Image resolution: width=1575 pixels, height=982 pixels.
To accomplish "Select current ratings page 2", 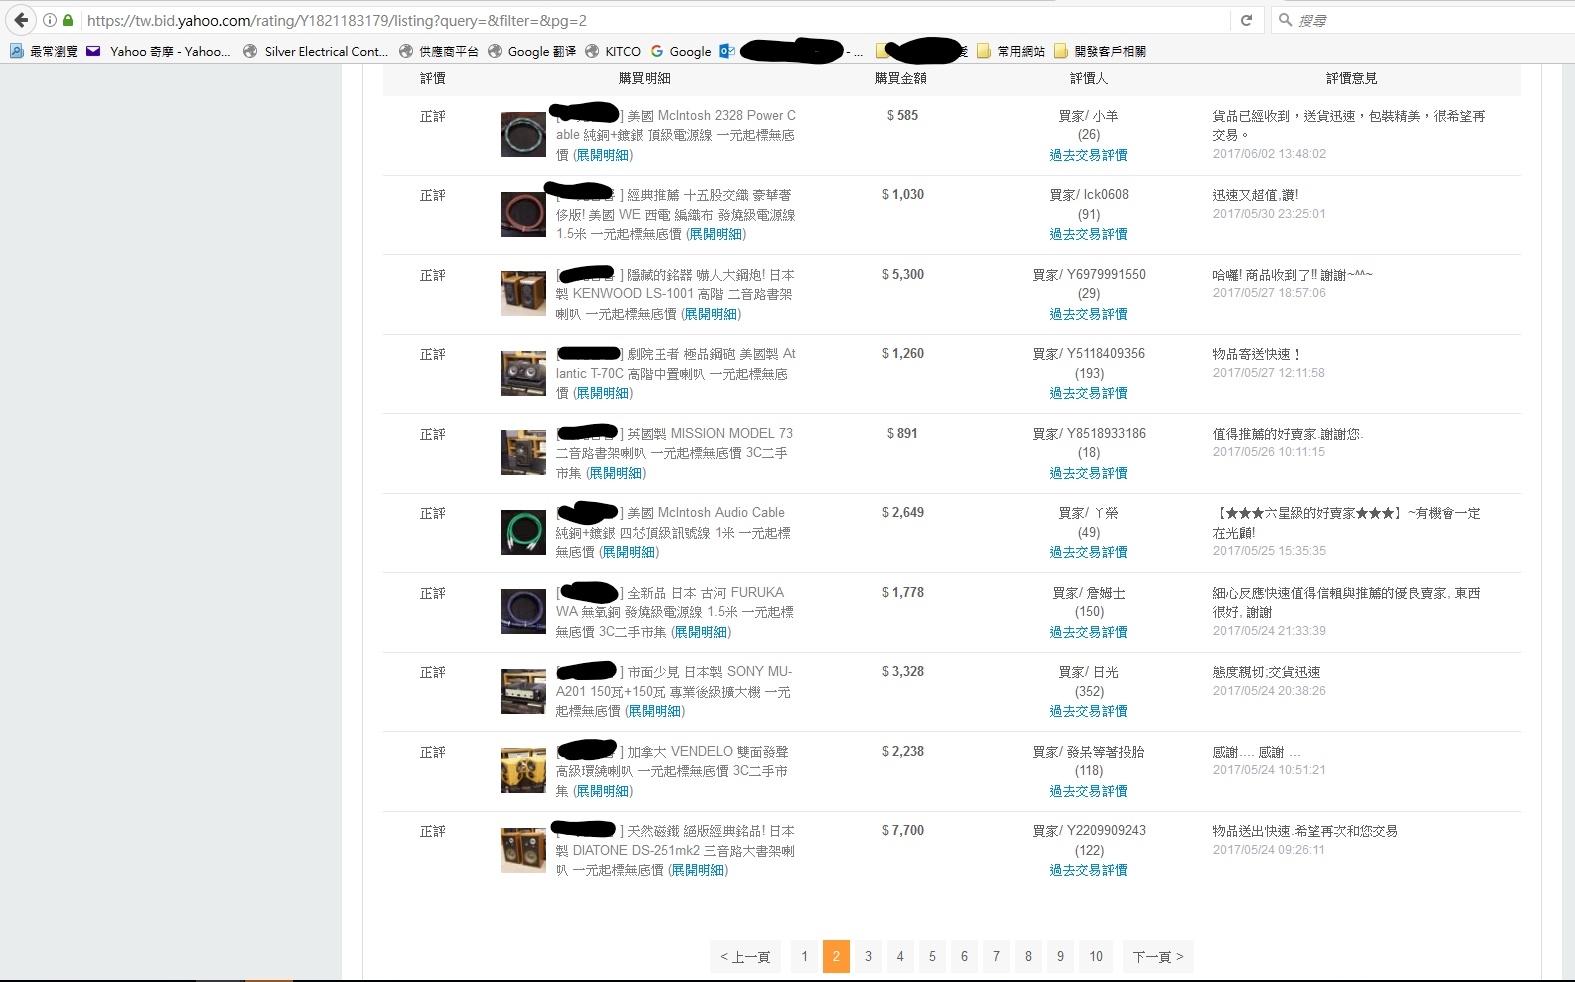I will pyautogui.click(x=836, y=957).
